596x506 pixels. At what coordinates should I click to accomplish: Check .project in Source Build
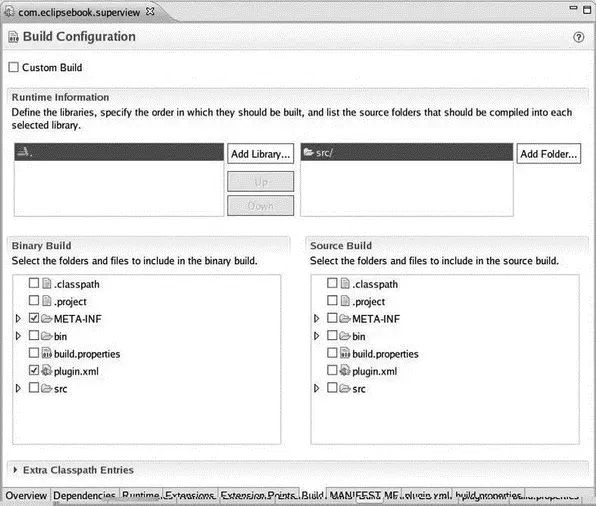pos(332,300)
